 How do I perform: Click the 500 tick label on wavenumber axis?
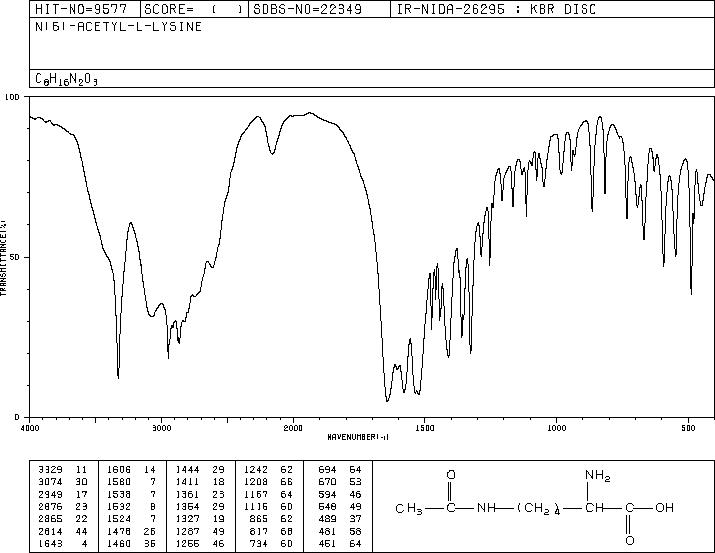tap(689, 428)
